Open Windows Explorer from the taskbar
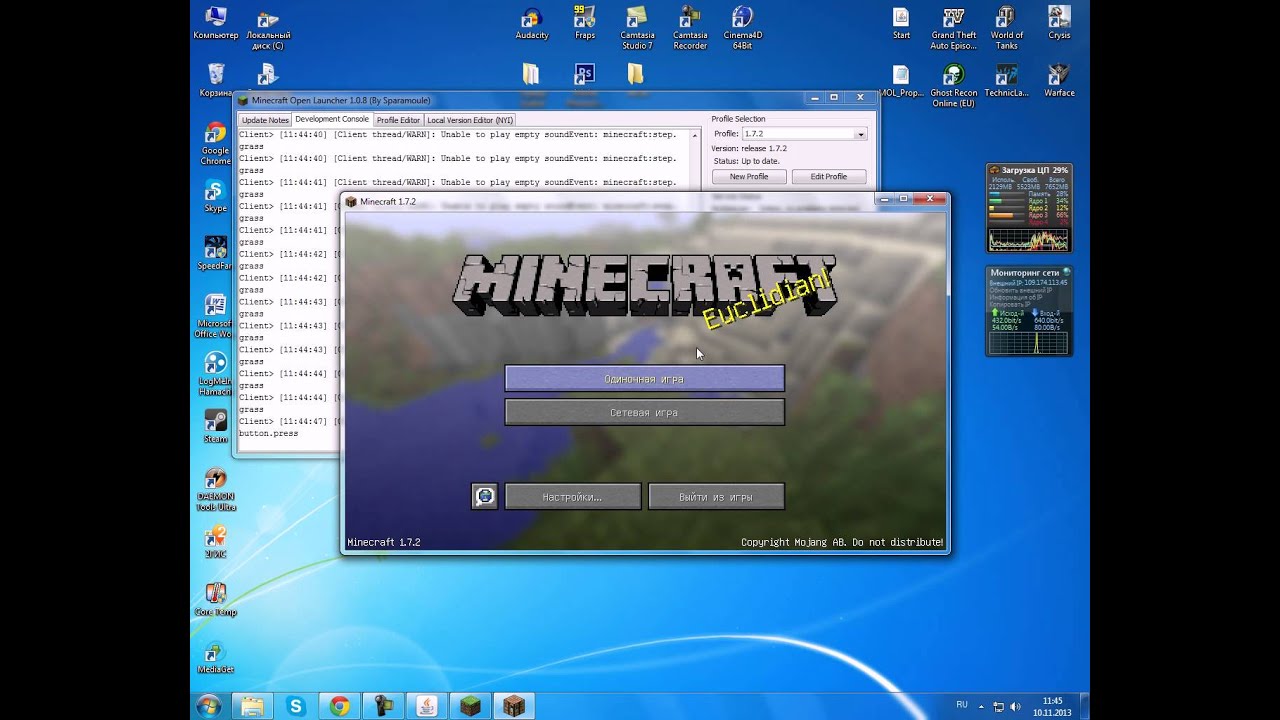 pos(252,706)
